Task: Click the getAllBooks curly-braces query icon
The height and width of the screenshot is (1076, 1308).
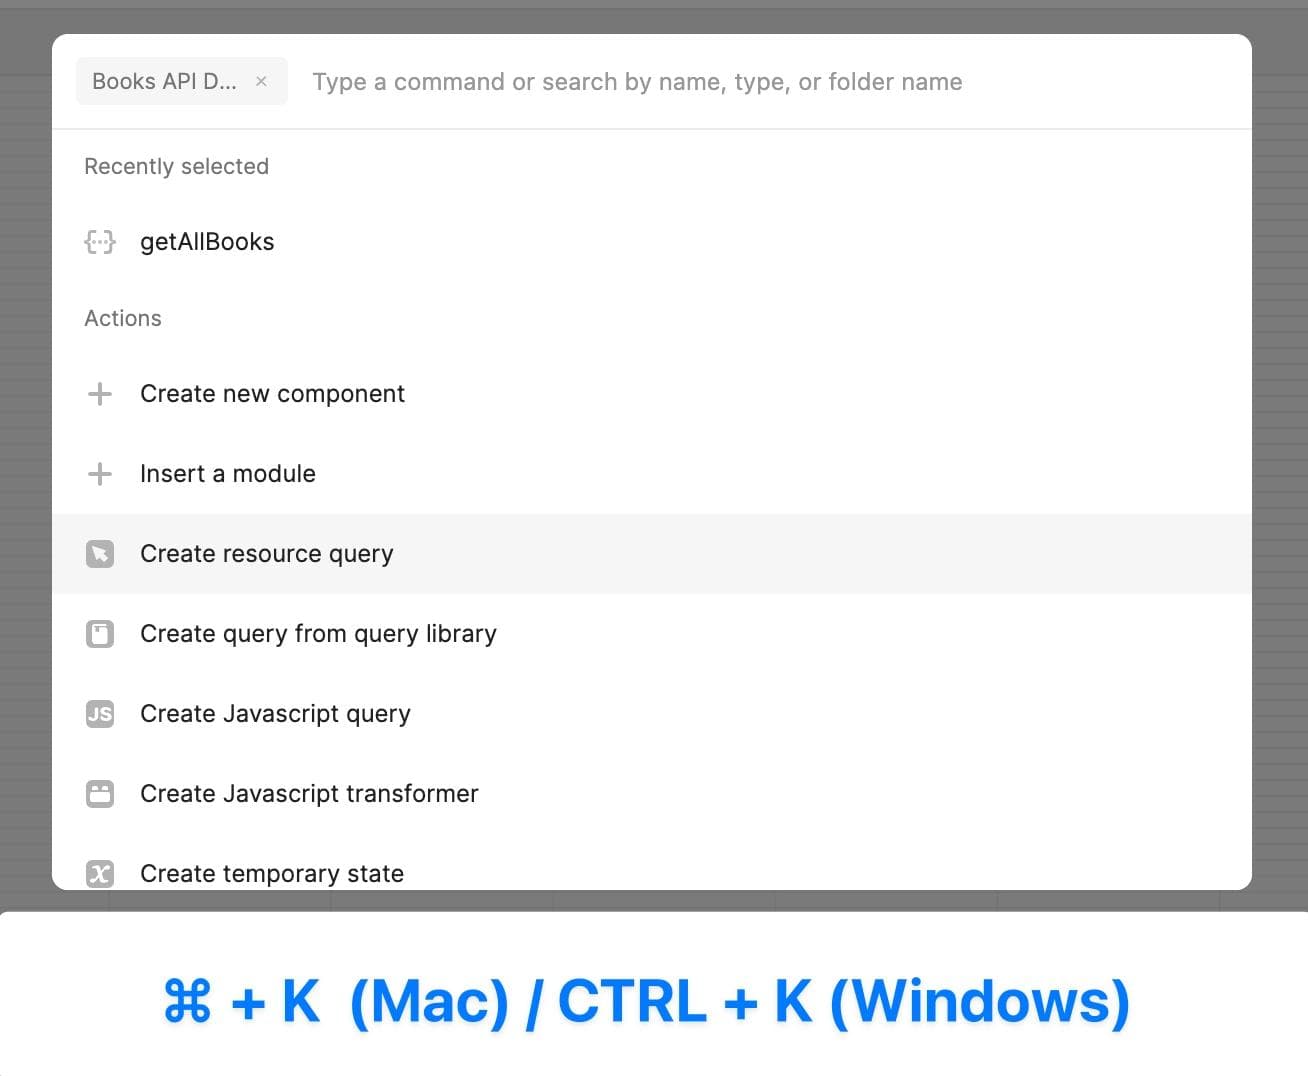Action: [100, 242]
